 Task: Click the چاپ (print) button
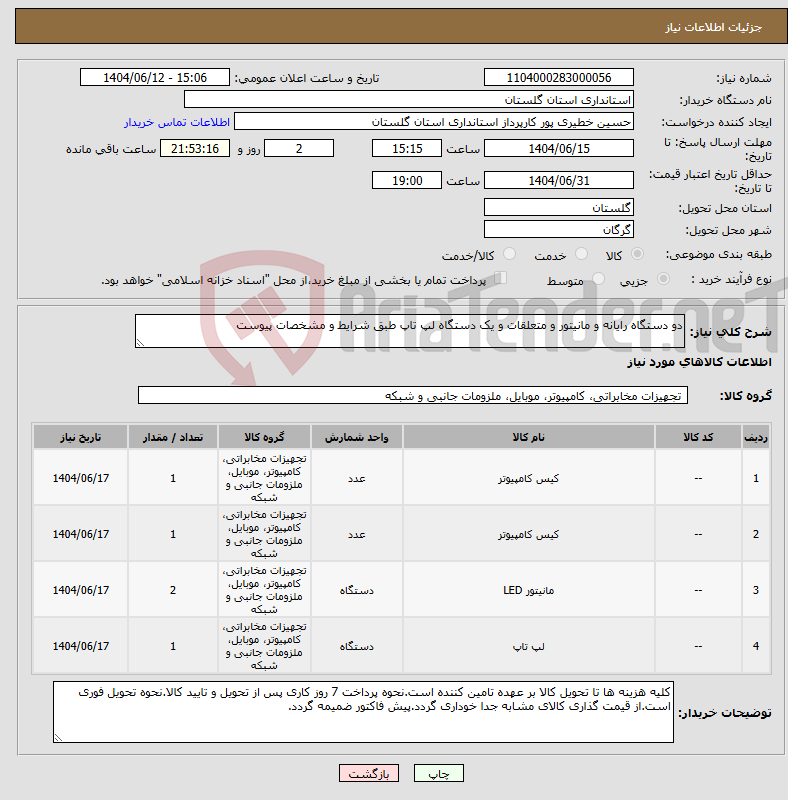click(x=438, y=773)
